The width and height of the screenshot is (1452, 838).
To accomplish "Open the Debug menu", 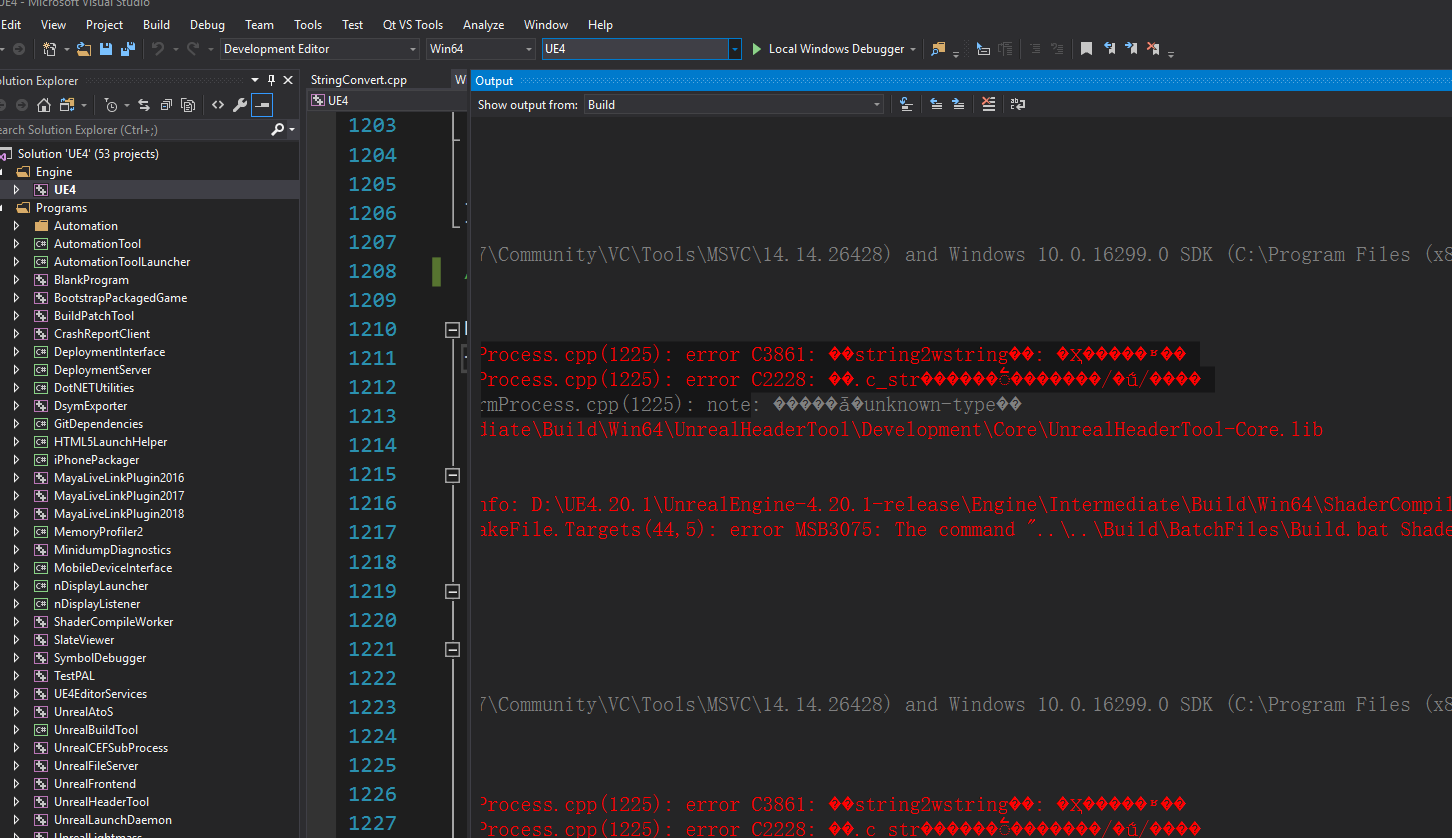I will 207,24.
